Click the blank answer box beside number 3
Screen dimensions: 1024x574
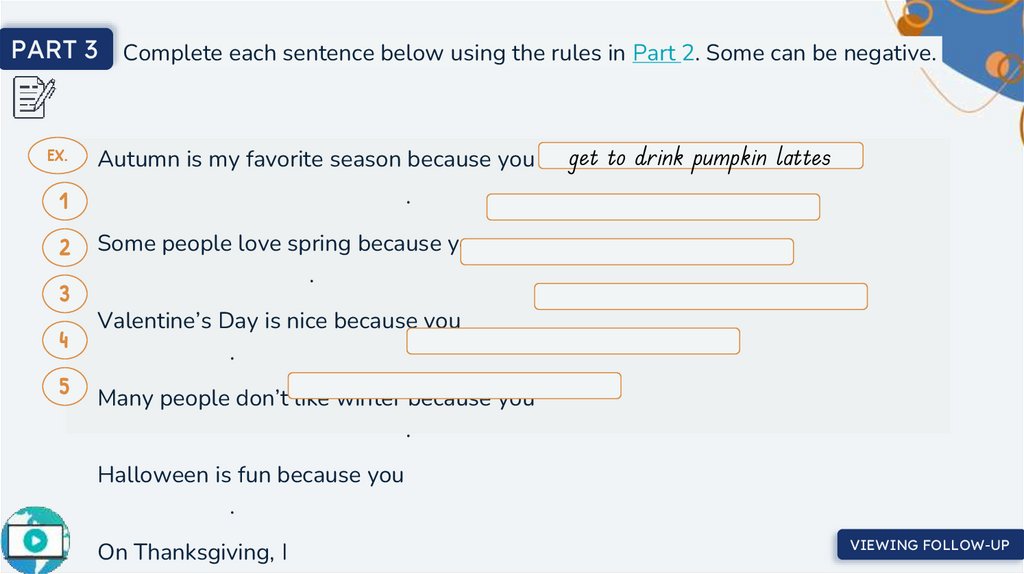click(700, 297)
